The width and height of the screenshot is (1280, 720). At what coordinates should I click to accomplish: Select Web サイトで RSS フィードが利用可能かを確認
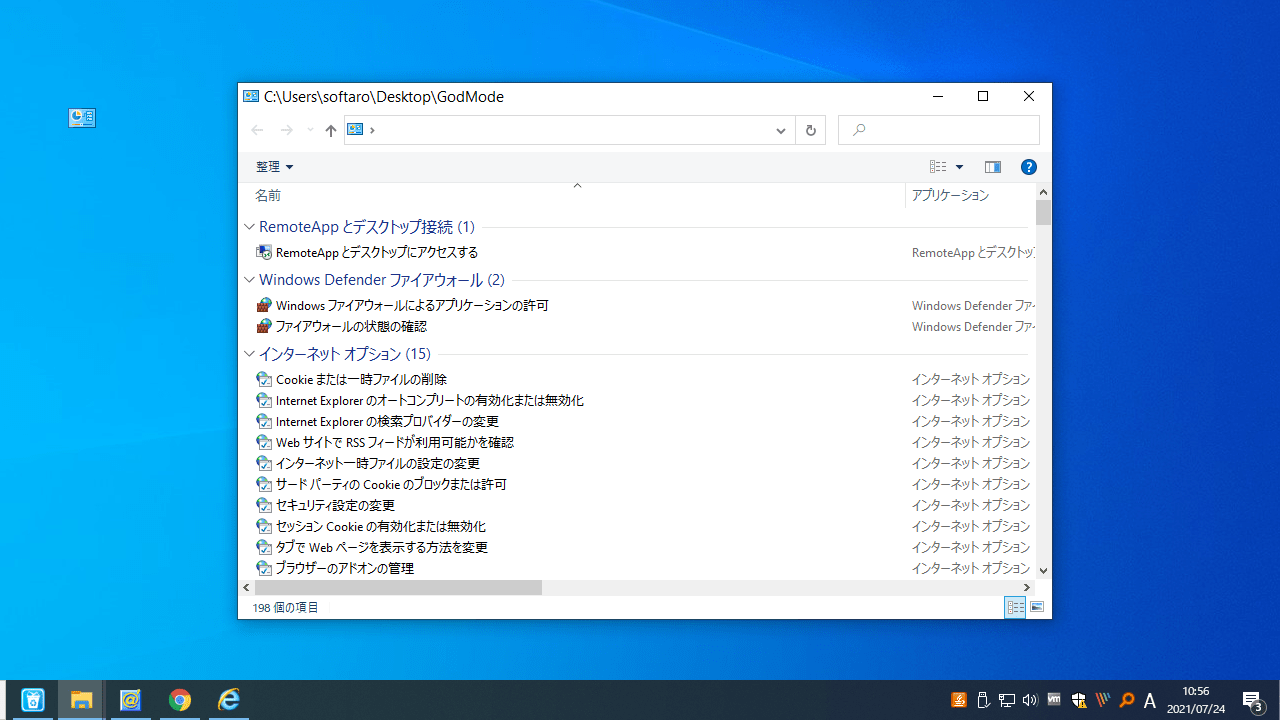click(395, 442)
